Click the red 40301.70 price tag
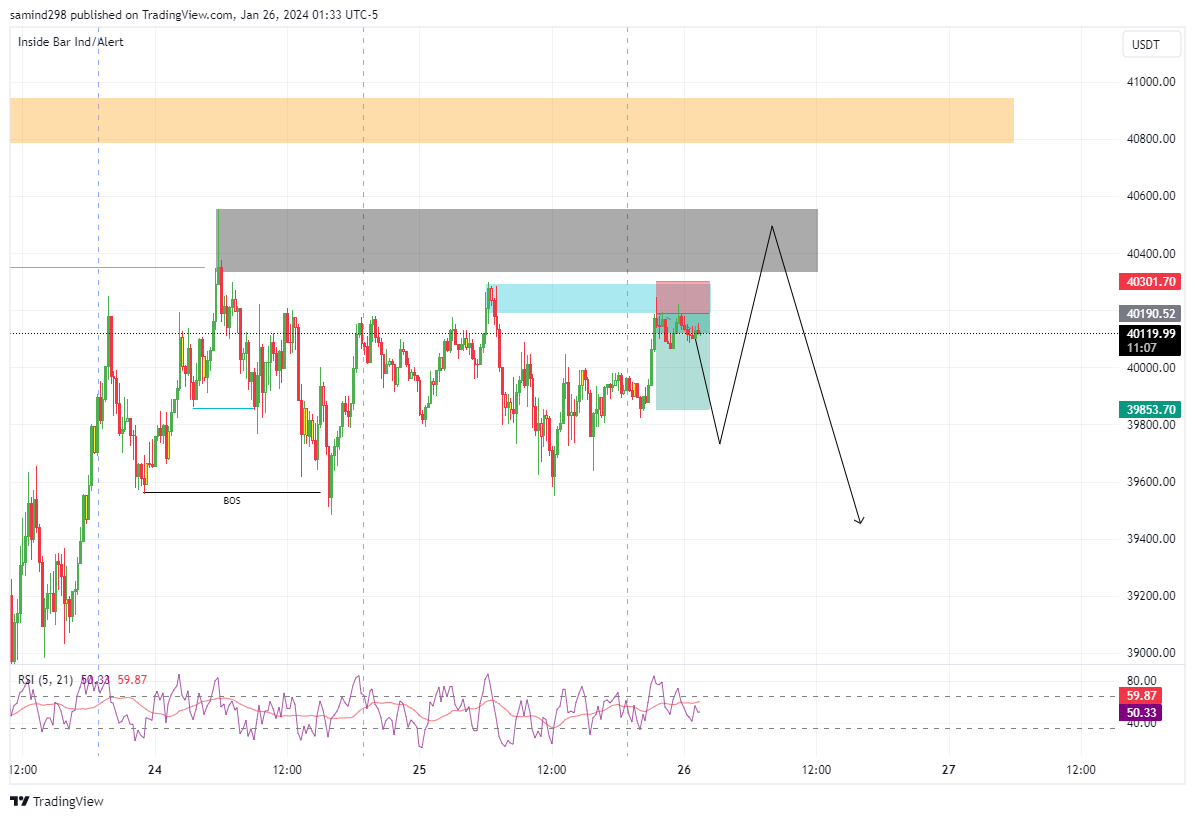Viewport: 1195px width, 819px height. coord(1149,283)
